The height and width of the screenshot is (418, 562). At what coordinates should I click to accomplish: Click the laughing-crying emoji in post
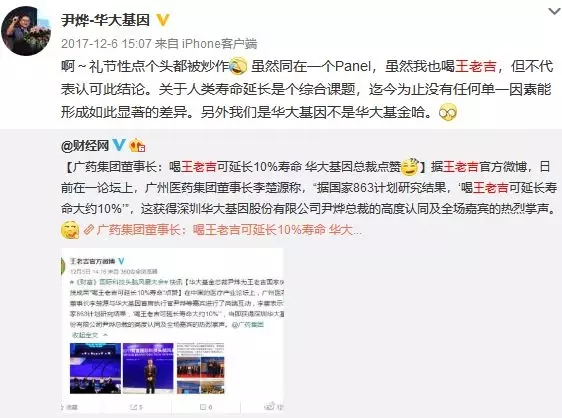tap(238, 66)
